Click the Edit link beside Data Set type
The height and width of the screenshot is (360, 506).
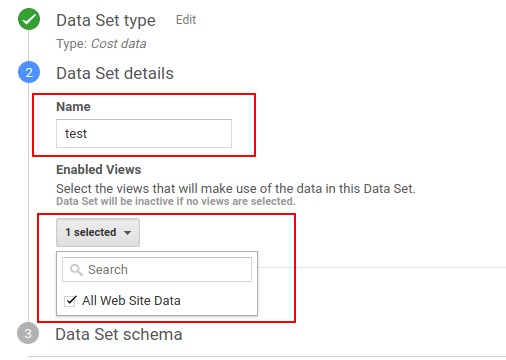[186, 20]
